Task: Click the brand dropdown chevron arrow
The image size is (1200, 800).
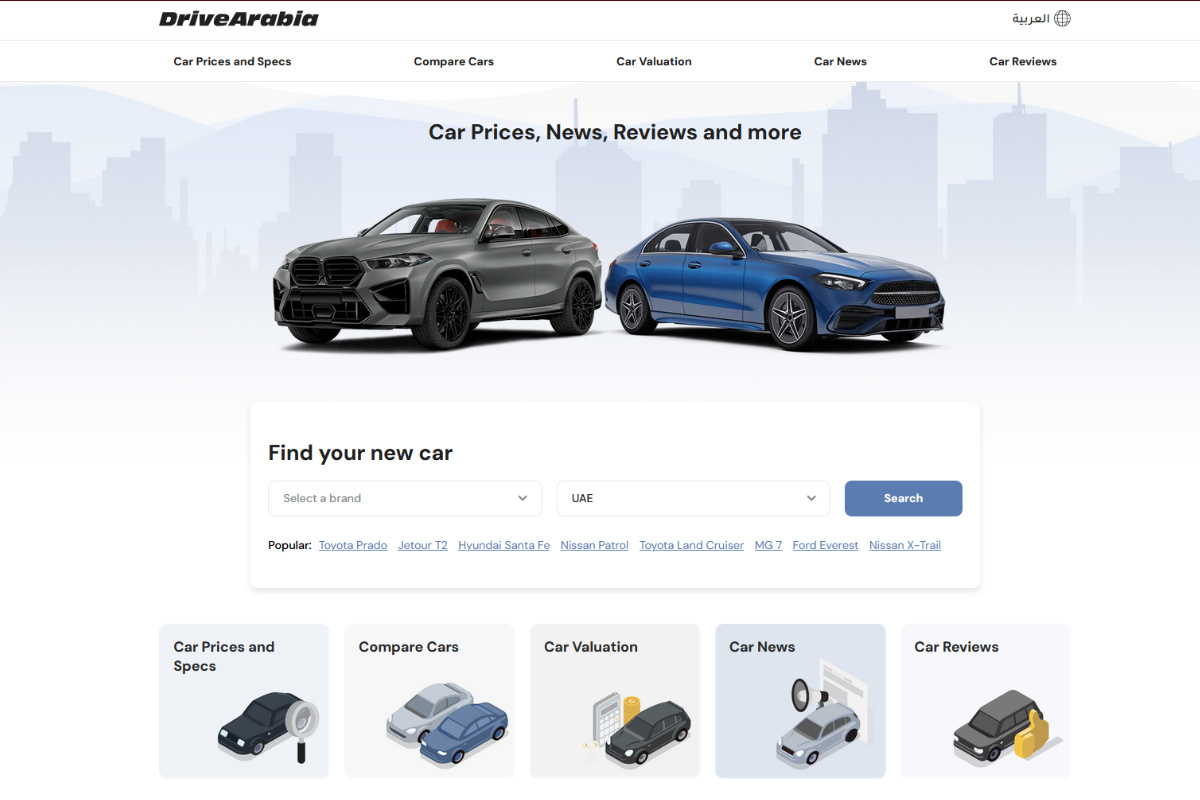Action: [x=522, y=498]
